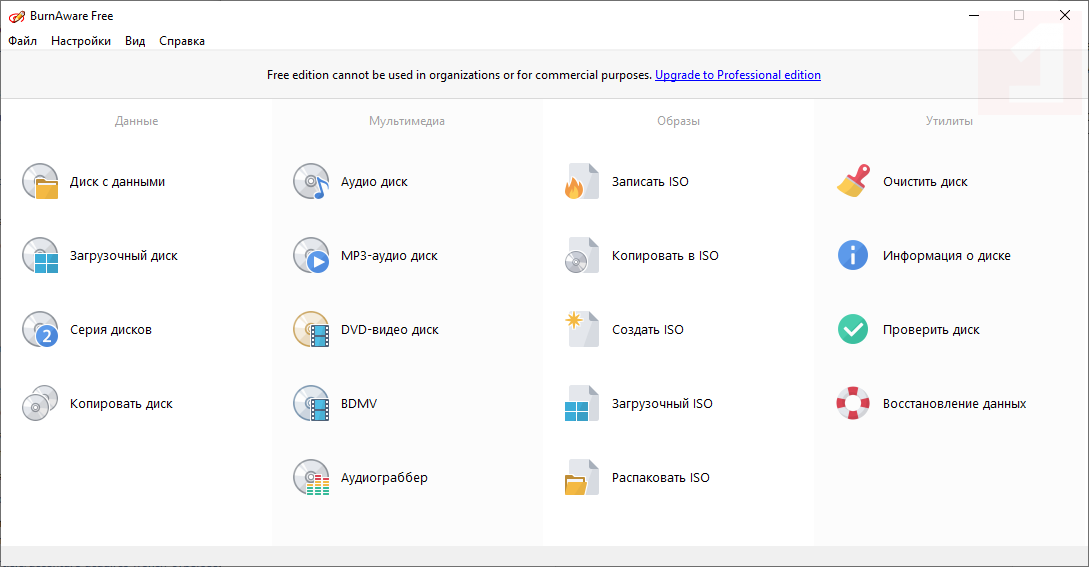Image resolution: width=1089 pixels, height=567 pixels.
Task: Click the Проверить диск text label
Action: (931, 330)
